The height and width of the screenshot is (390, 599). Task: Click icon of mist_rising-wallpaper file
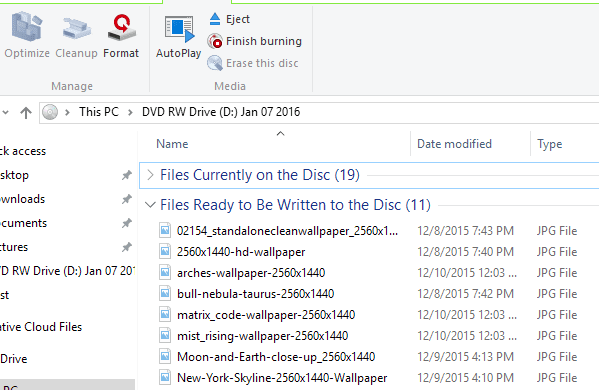[x=165, y=335]
